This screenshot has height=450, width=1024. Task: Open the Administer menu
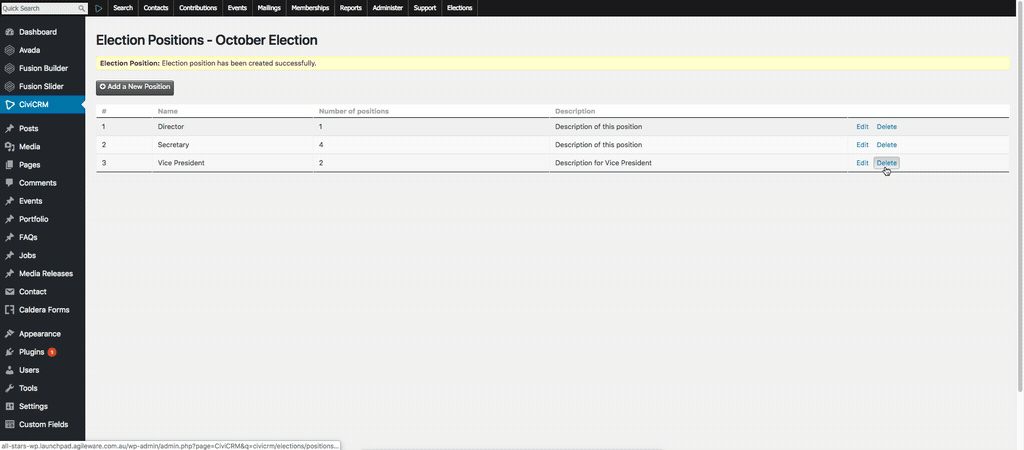point(387,8)
